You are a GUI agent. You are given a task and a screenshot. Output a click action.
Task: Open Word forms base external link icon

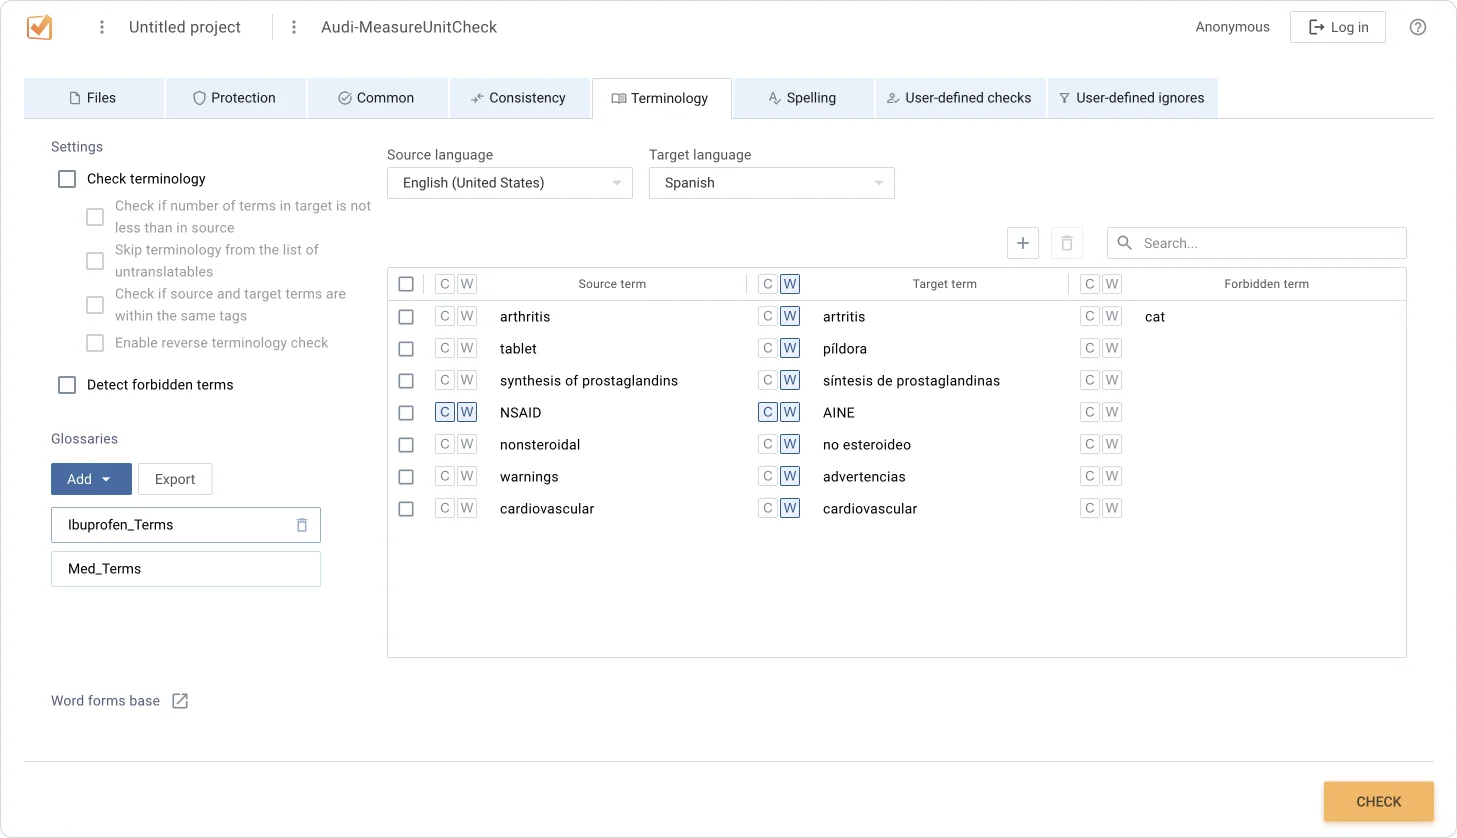point(180,701)
